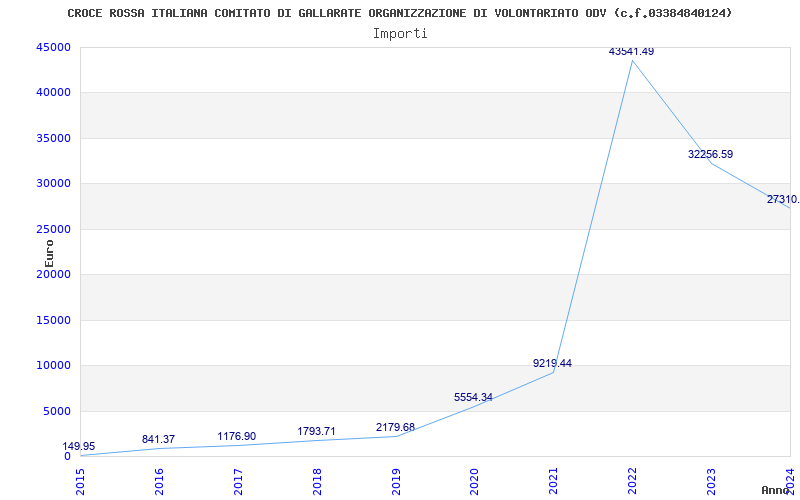
Task: Click the 1176.90 data label
Action: (x=237, y=436)
